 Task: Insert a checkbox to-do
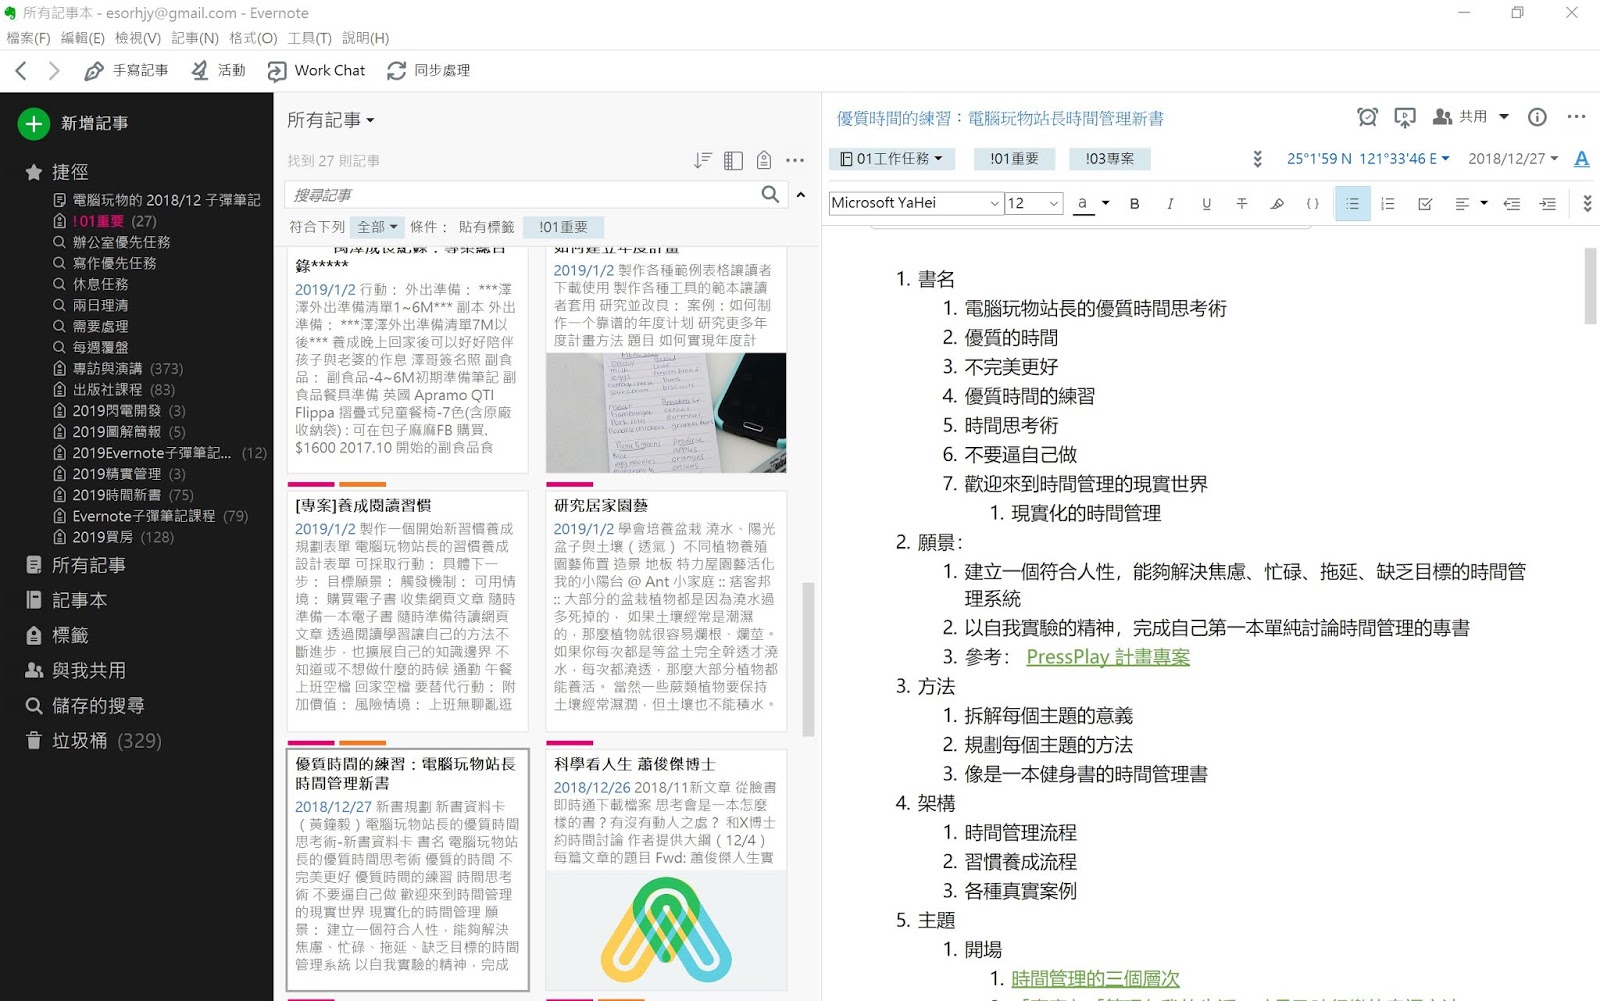tap(1425, 203)
